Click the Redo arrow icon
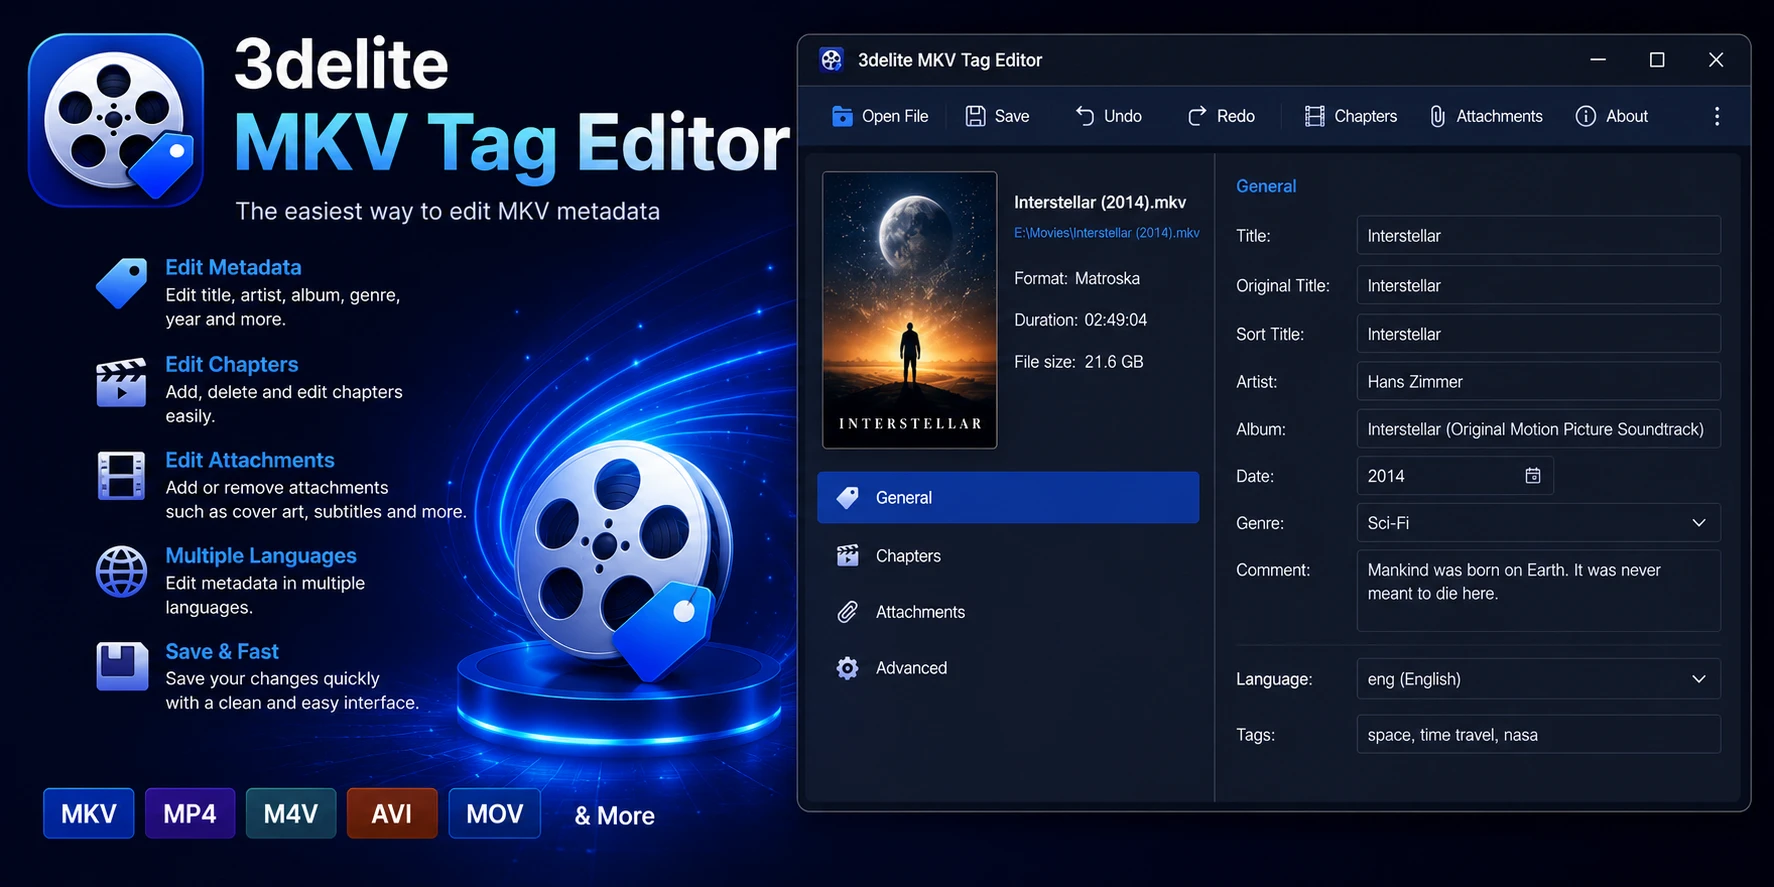The image size is (1774, 887). pos(1197,116)
